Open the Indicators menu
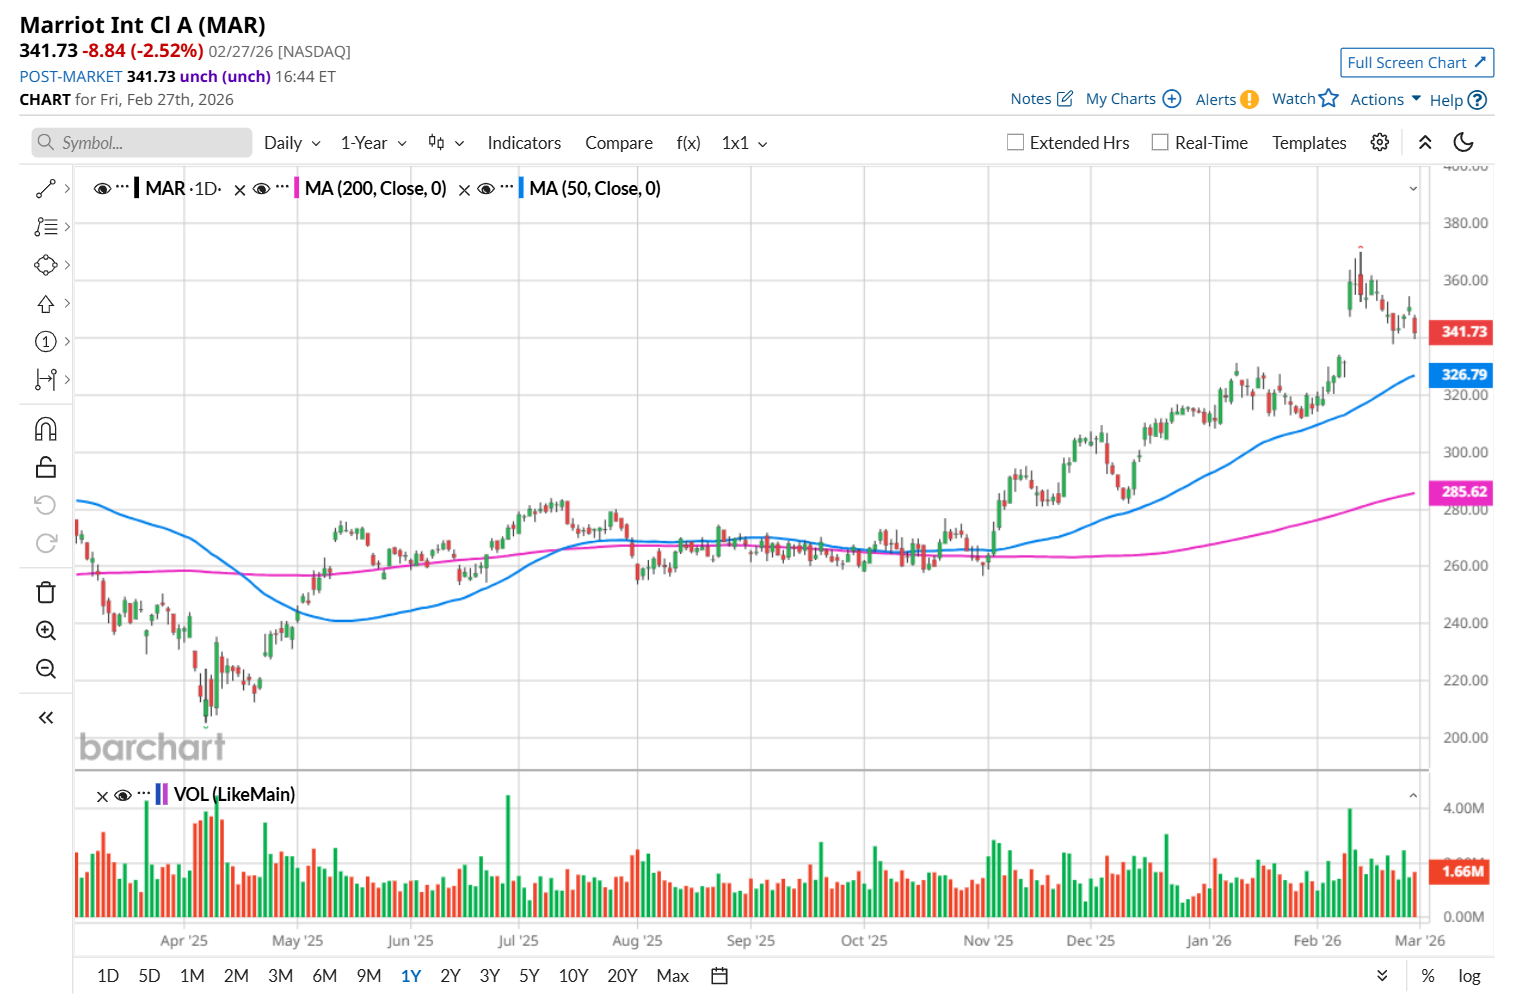This screenshot has height=1002, width=1527. click(524, 143)
